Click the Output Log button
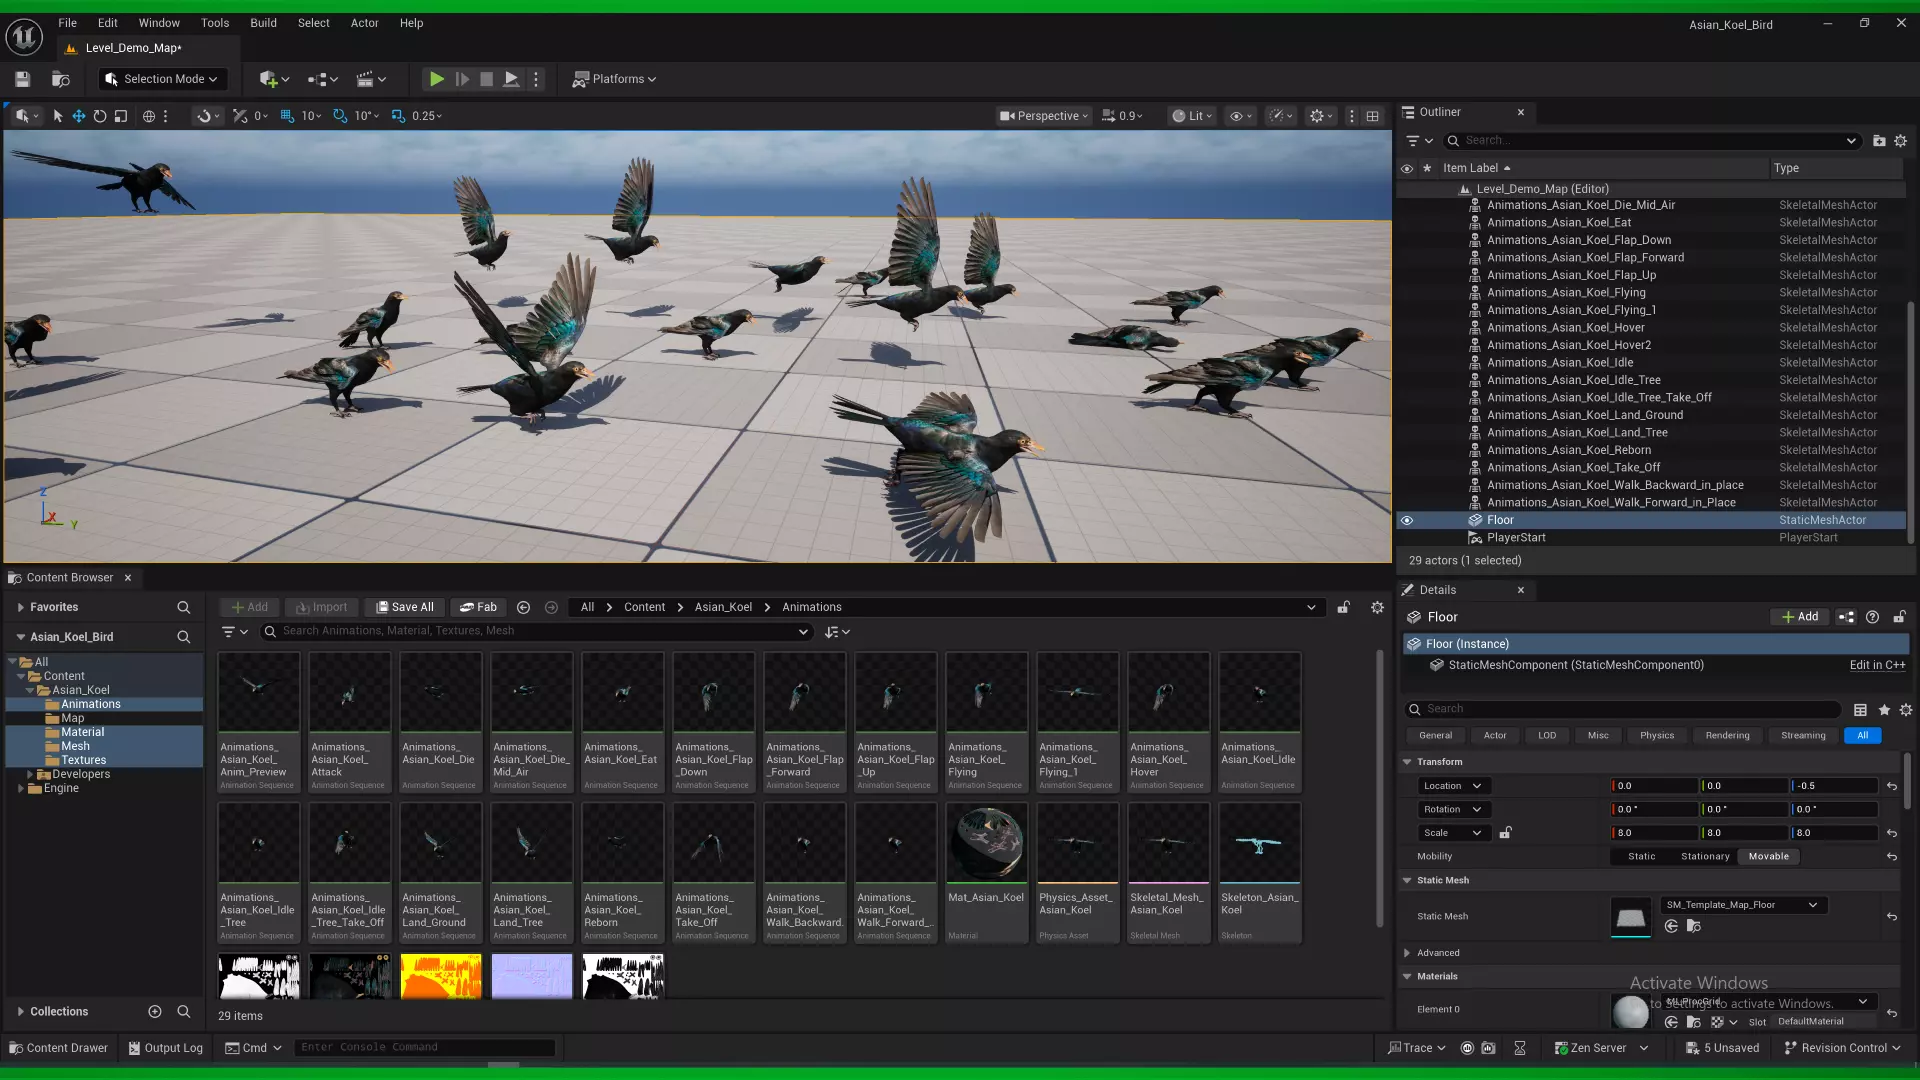 tap(165, 1048)
